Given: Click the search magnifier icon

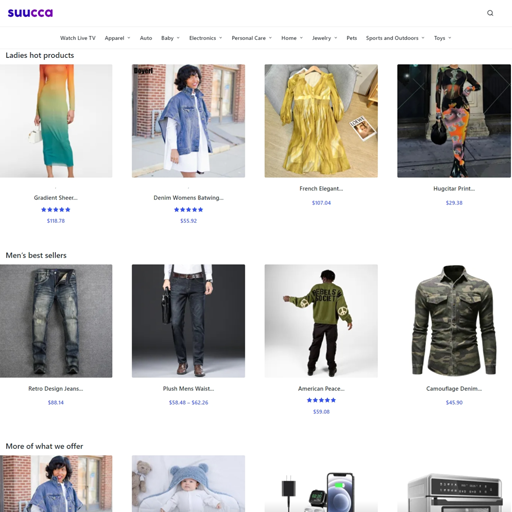Looking at the screenshot, I should coord(490,13).
